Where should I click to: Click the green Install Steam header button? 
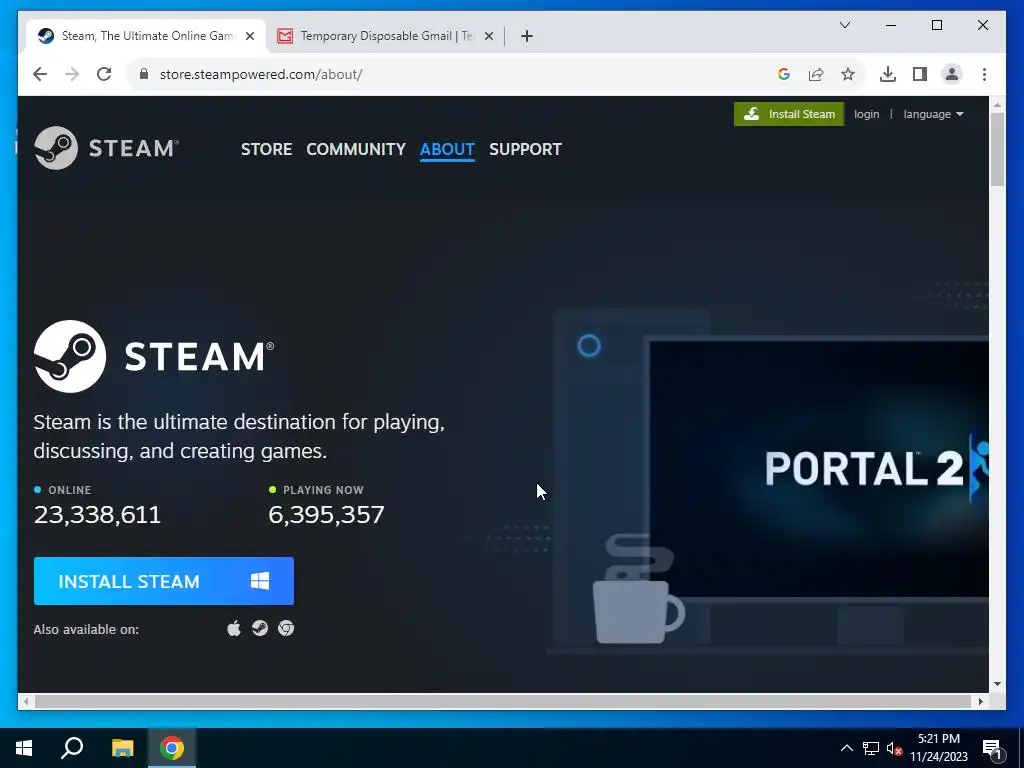click(x=789, y=114)
